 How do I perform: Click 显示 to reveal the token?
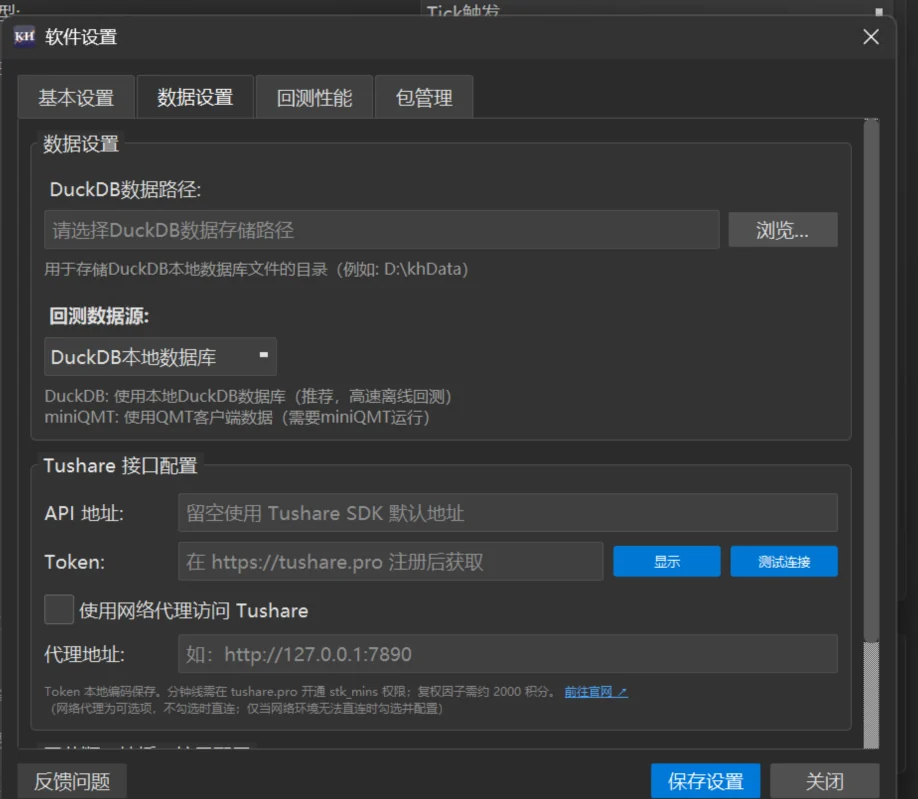pyautogui.click(x=667, y=561)
